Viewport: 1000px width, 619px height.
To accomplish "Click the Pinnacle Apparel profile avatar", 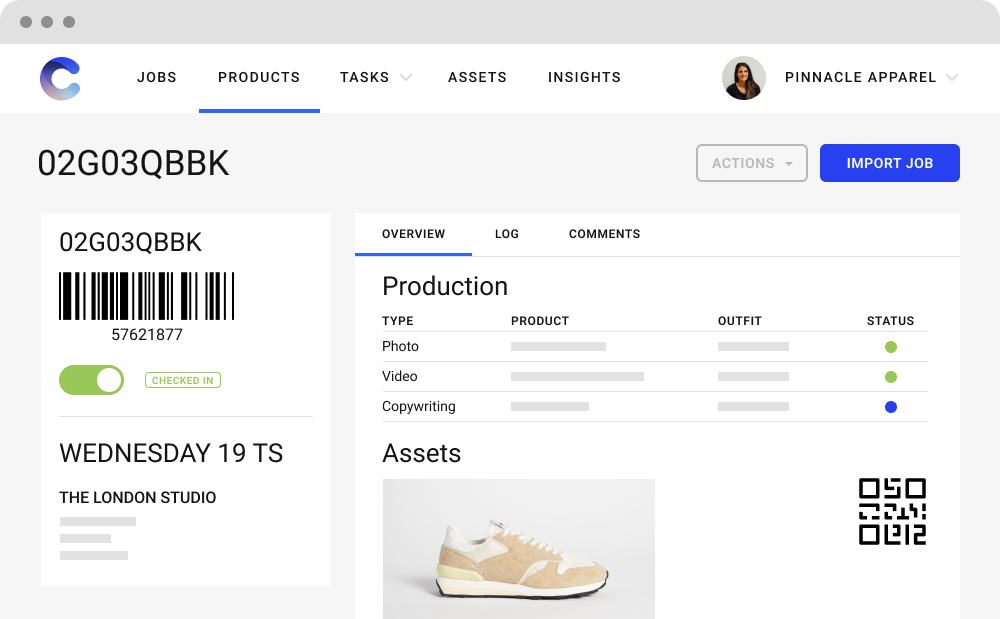I will [744, 78].
